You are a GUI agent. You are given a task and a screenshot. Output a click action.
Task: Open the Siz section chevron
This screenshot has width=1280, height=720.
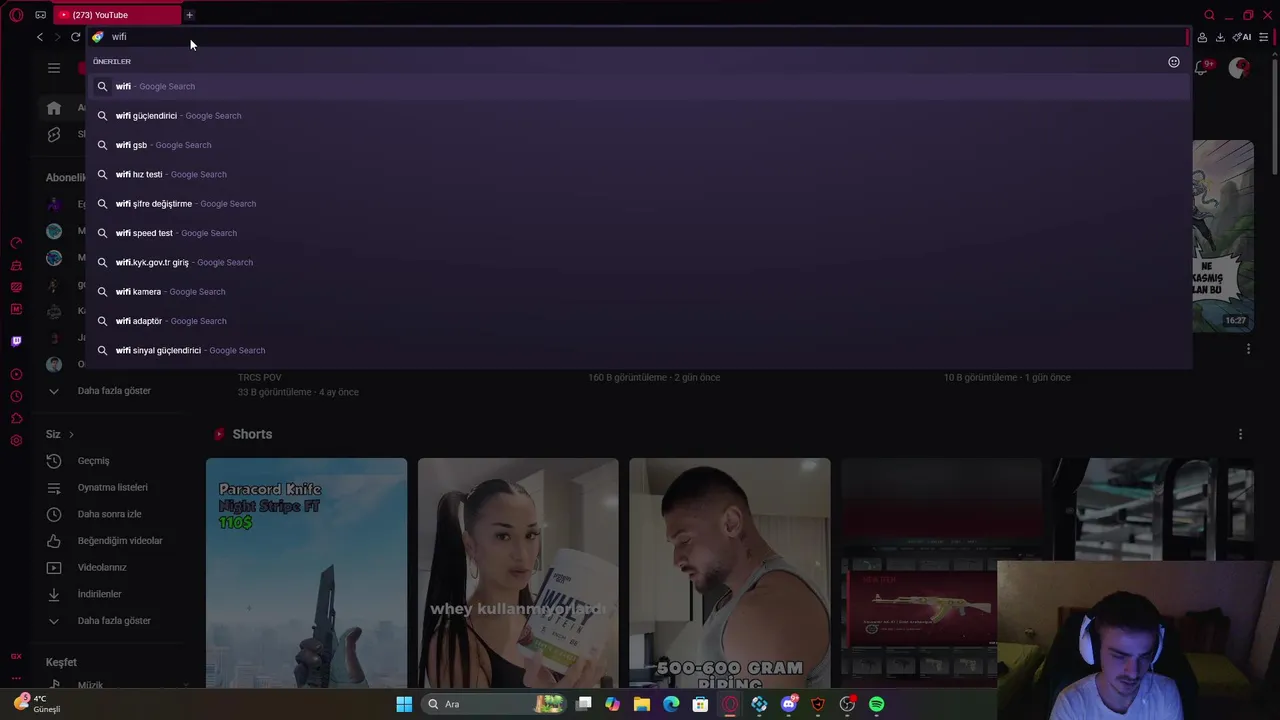pyautogui.click(x=71, y=434)
